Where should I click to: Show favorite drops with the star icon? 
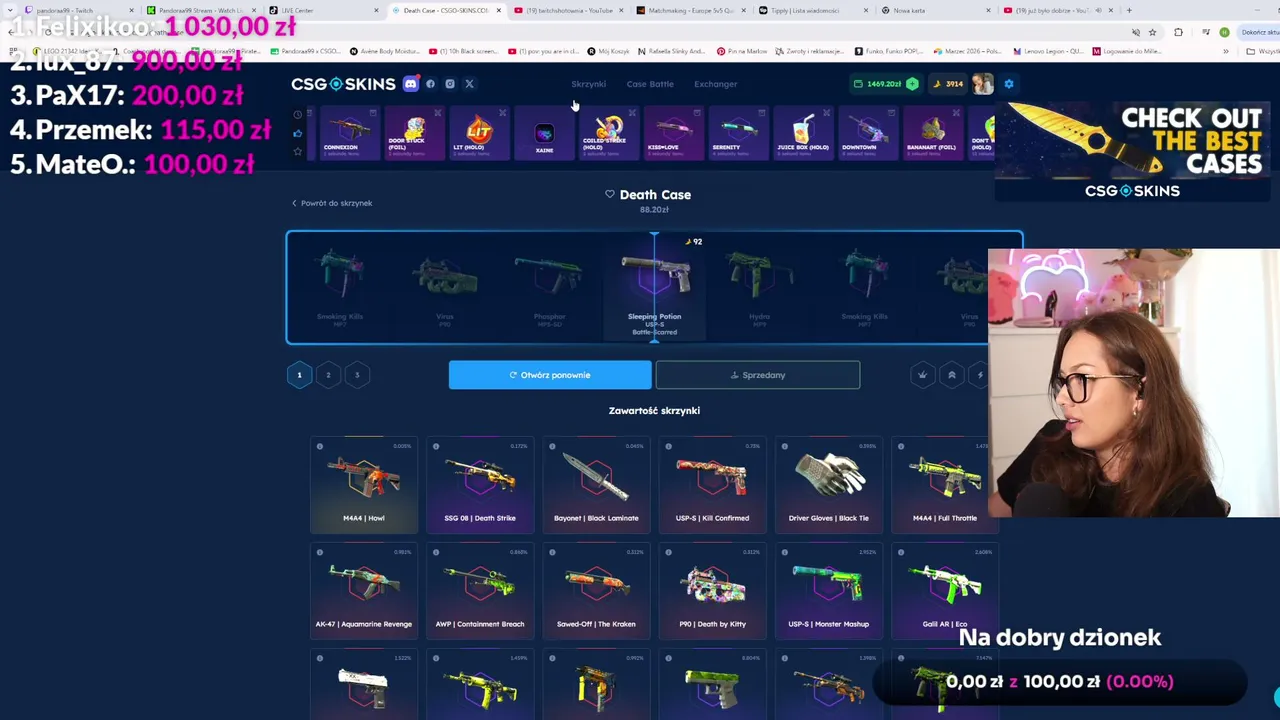coord(297,151)
